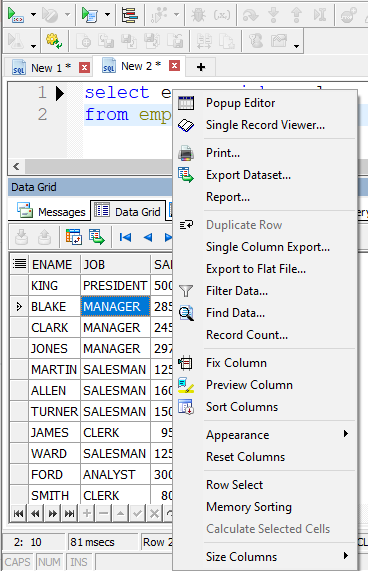The image size is (368, 571).
Task: Select Find Data menu entry
Action: (236, 313)
